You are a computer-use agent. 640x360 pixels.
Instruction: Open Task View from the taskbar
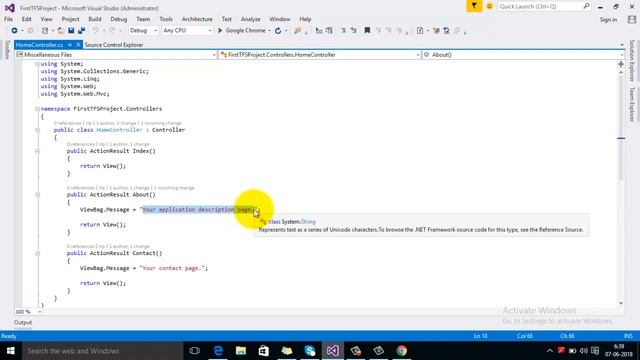tap(195, 351)
